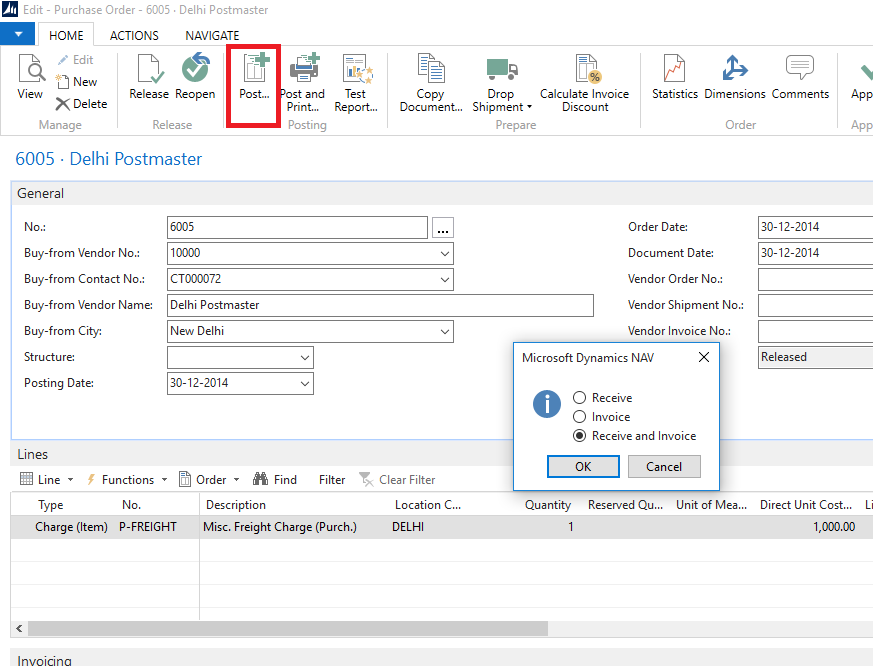Viewport: 873px width, 666px height.
Task: Collapse the General FastTab header
Action: point(442,193)
